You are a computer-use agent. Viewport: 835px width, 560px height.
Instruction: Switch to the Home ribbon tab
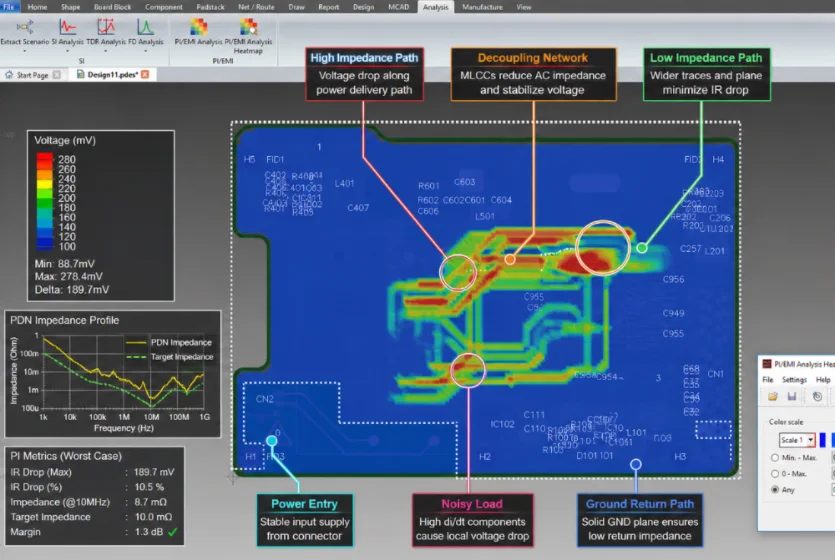coord(37,7)
